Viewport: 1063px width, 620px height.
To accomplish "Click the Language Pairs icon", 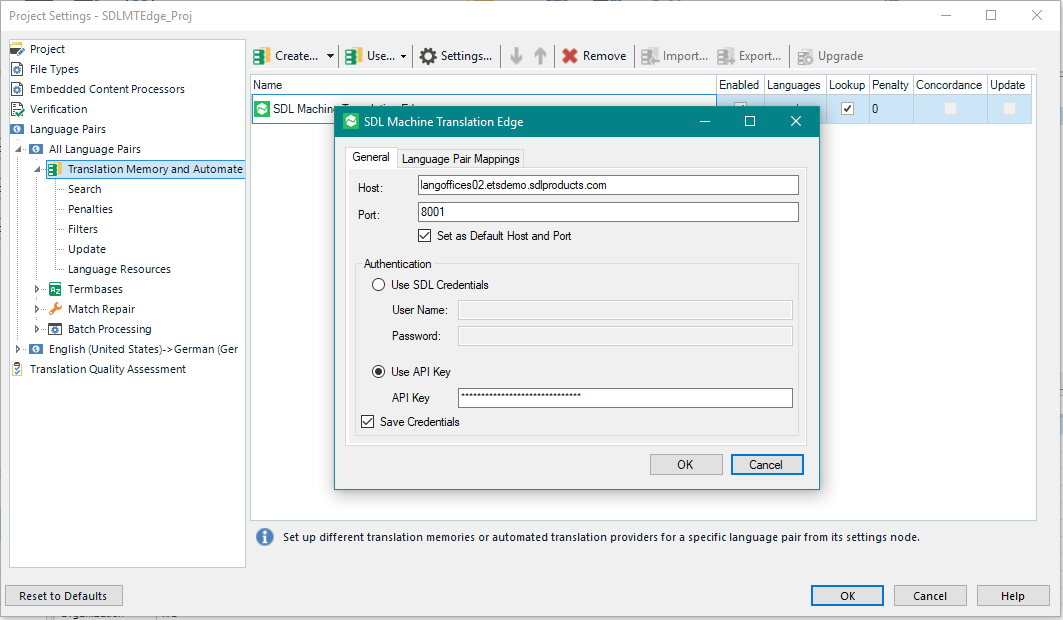I will coord(18,129).
